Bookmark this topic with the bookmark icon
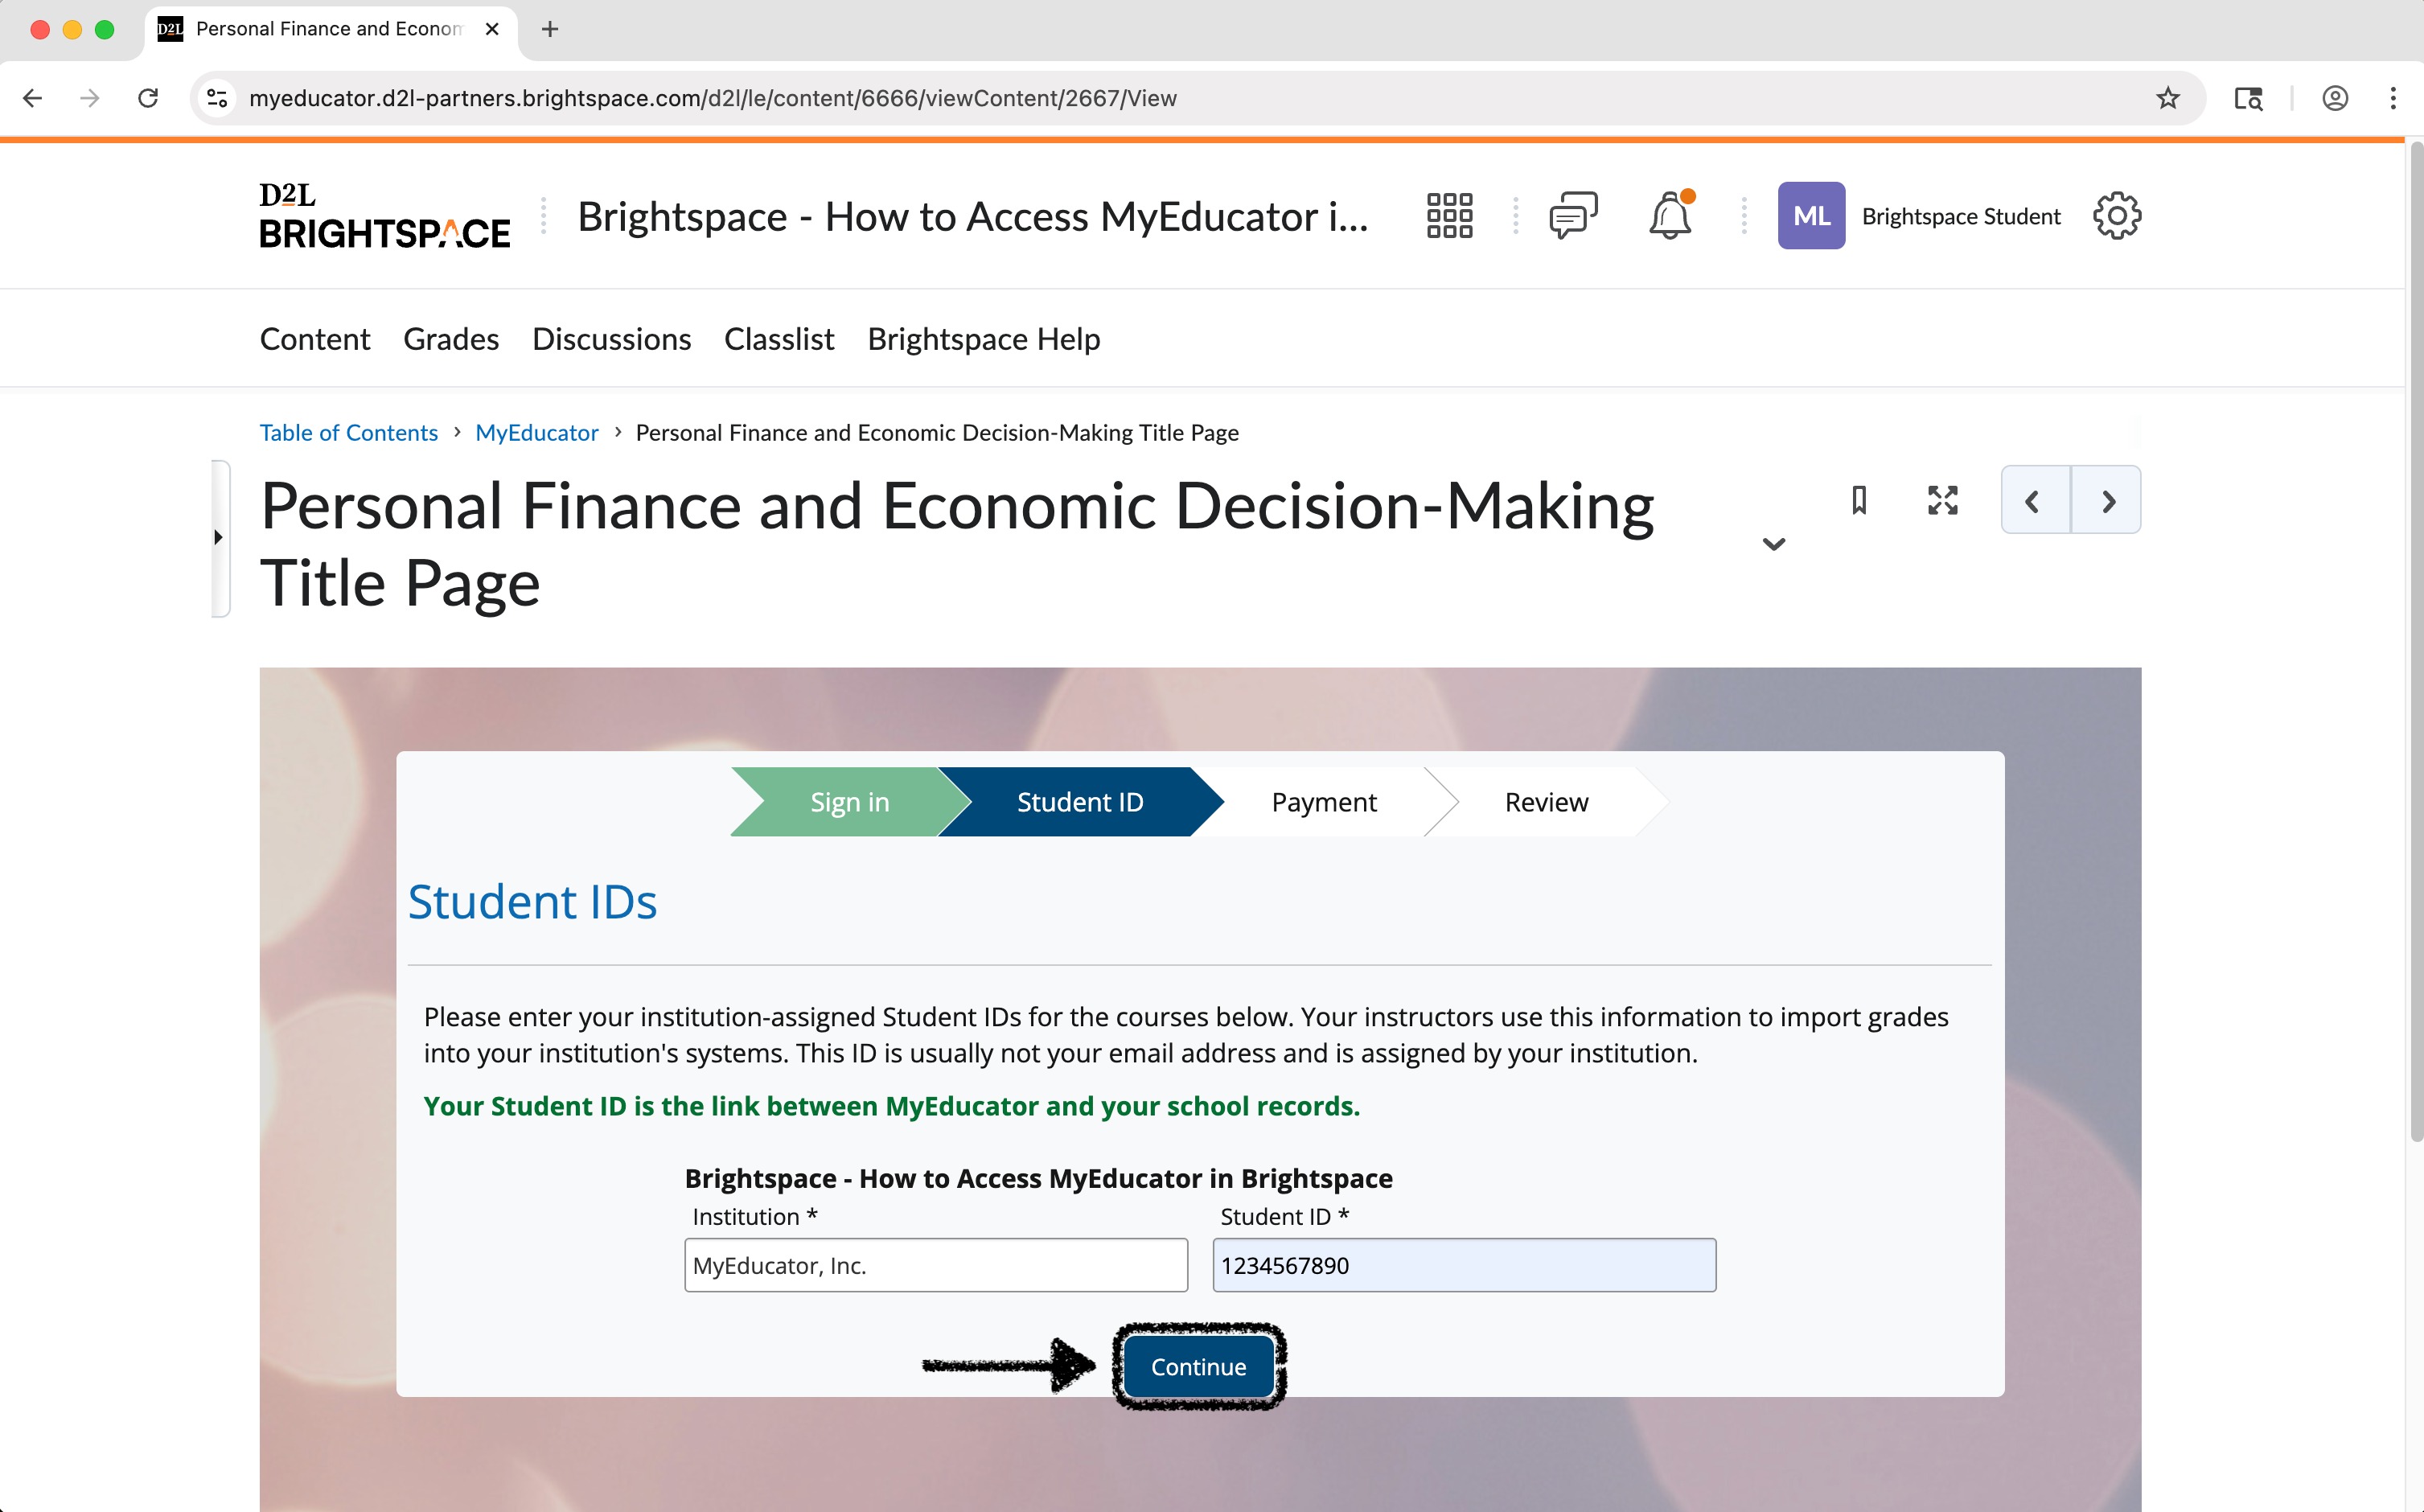The width and height of the screenshot is (2424, 1512). point(1859,500)
